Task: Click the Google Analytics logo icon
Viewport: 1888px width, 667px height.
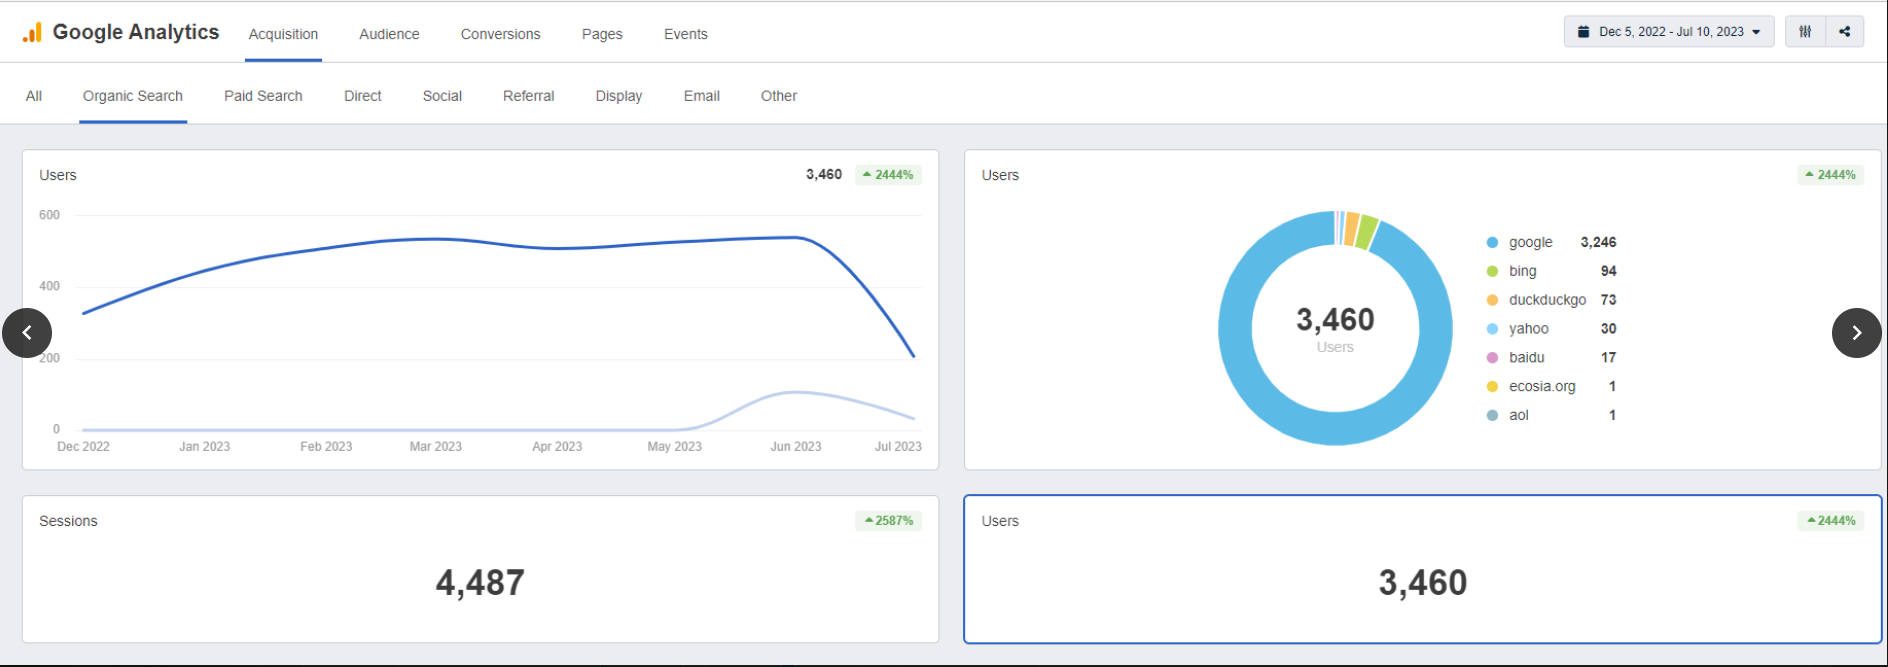Action: coord(33,33)
